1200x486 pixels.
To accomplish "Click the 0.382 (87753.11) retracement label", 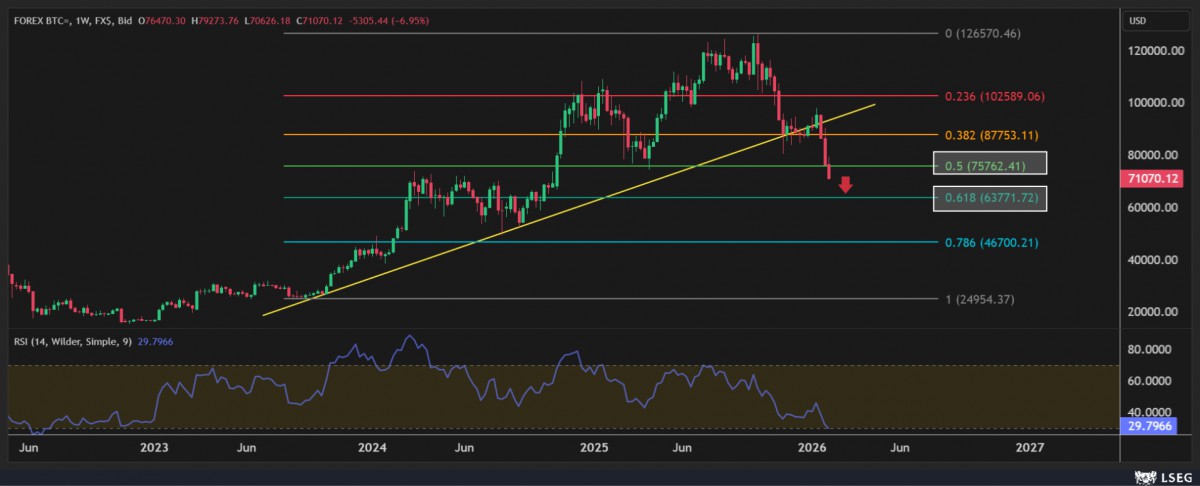I will coord(991,135).
